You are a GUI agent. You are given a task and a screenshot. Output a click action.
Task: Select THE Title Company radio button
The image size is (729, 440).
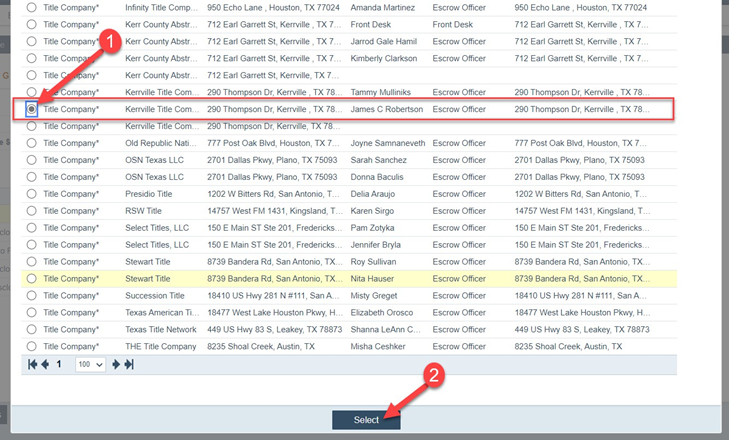click(32, 346)
